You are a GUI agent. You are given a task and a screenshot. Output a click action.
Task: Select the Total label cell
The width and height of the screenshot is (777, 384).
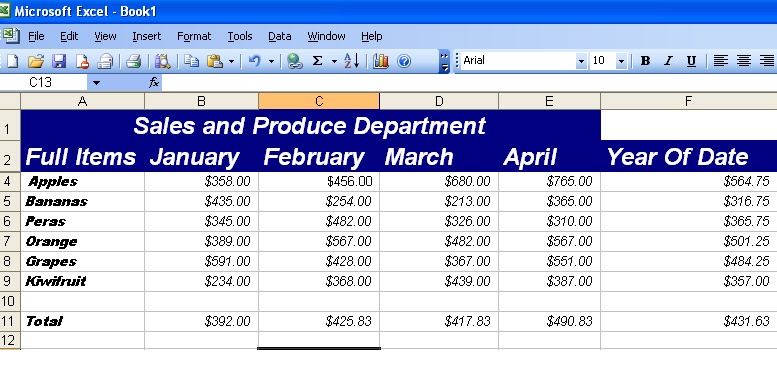(82, 321)
